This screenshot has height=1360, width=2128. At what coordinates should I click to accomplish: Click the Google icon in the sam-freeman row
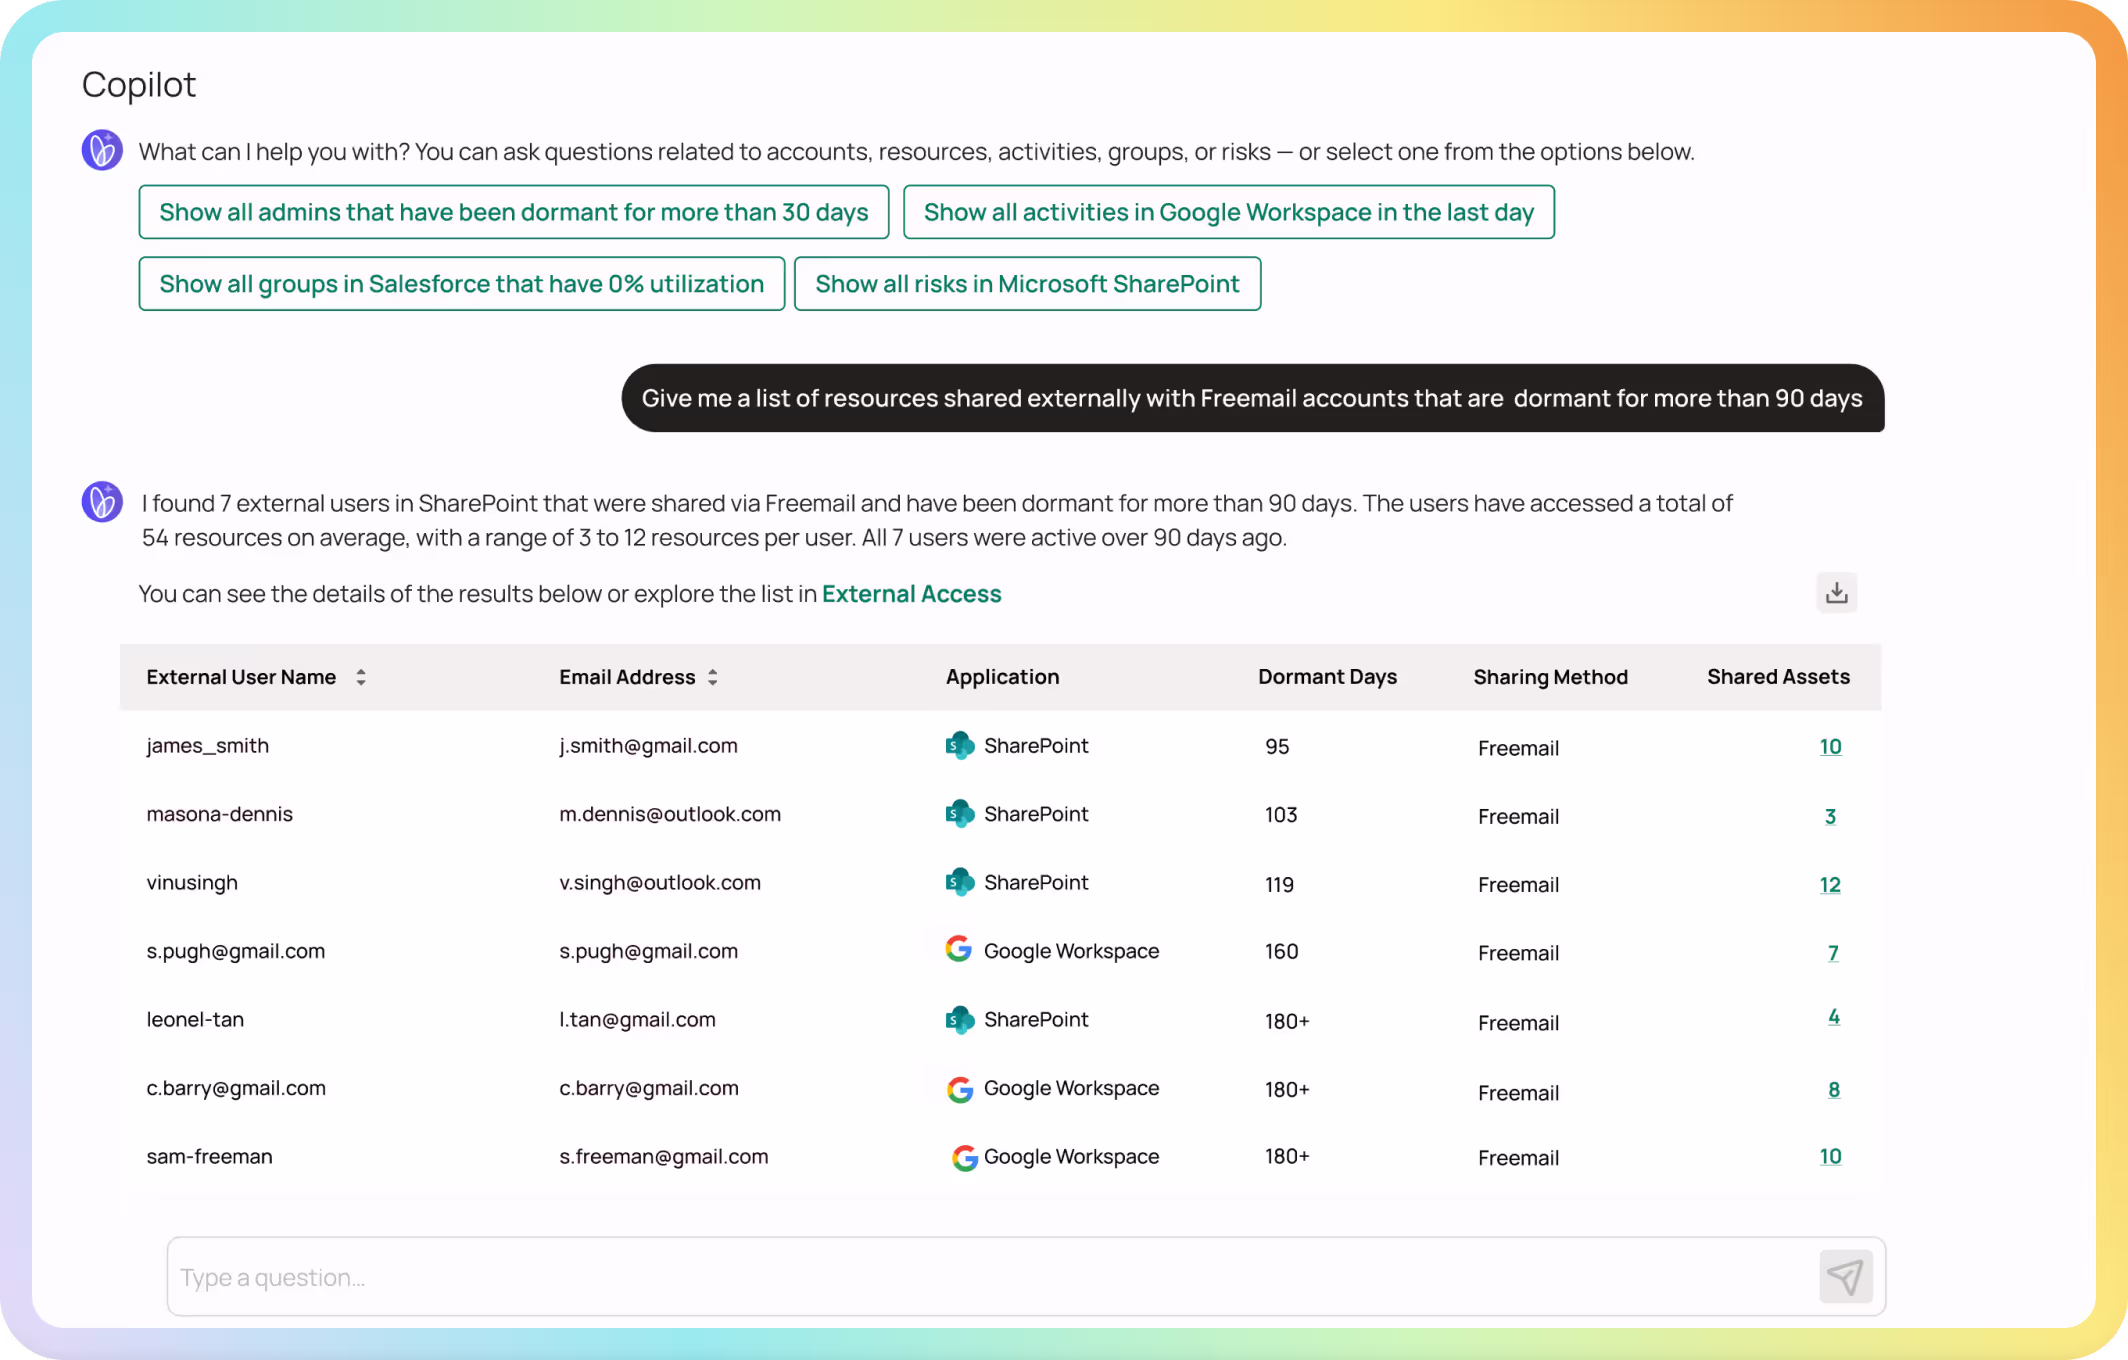[964, 1157]
